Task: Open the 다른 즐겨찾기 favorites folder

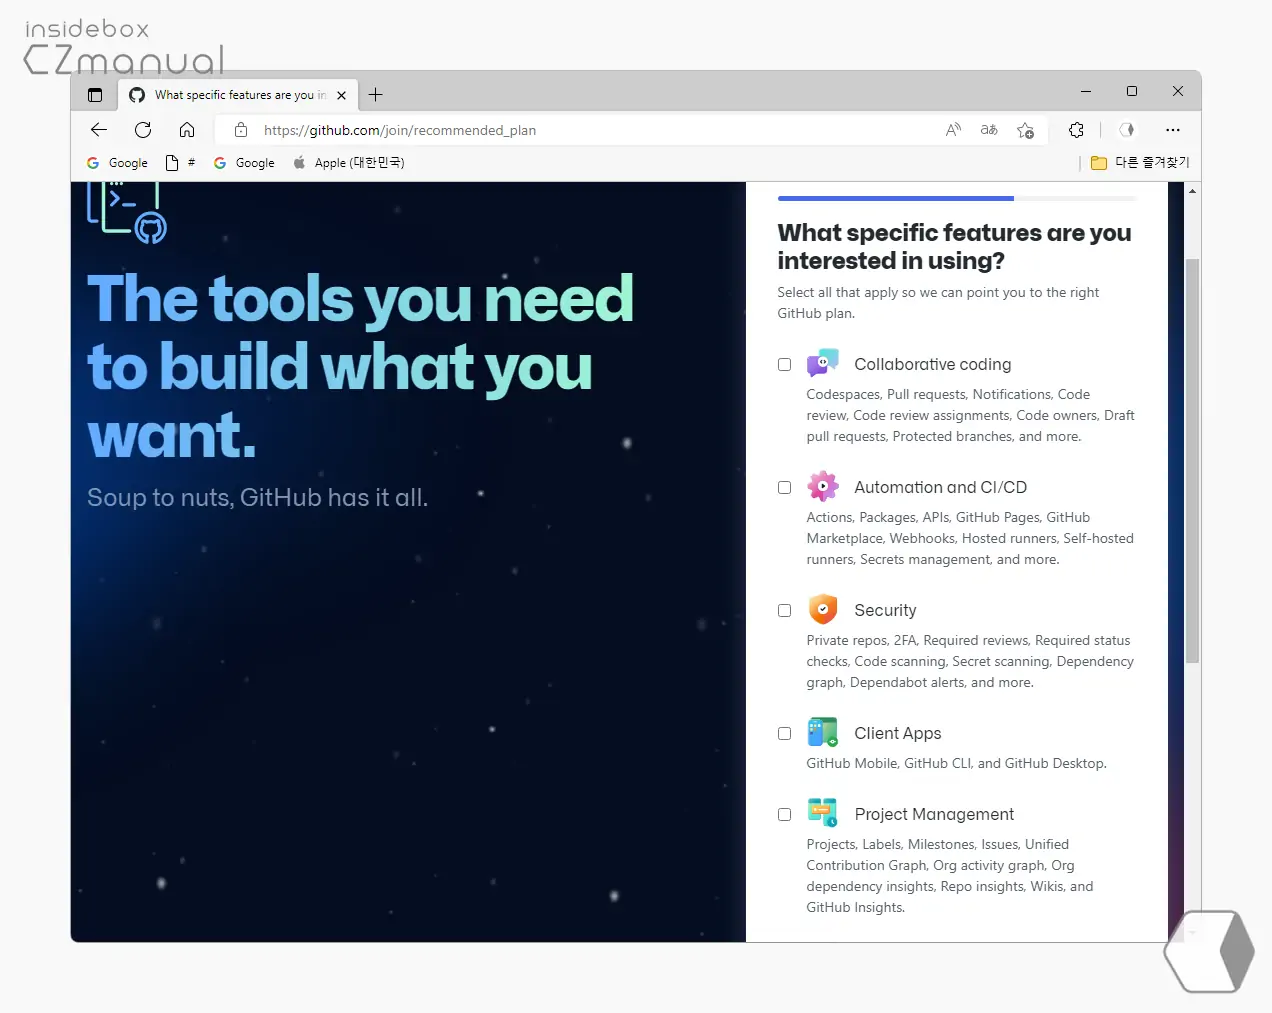Action: [1140, 163]
